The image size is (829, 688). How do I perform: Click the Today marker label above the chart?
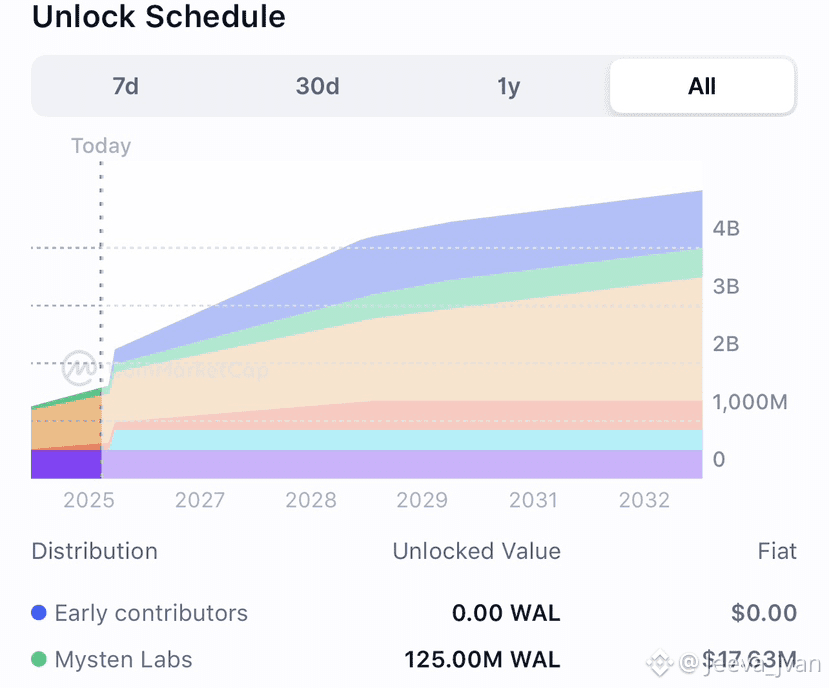click(101, 146)
